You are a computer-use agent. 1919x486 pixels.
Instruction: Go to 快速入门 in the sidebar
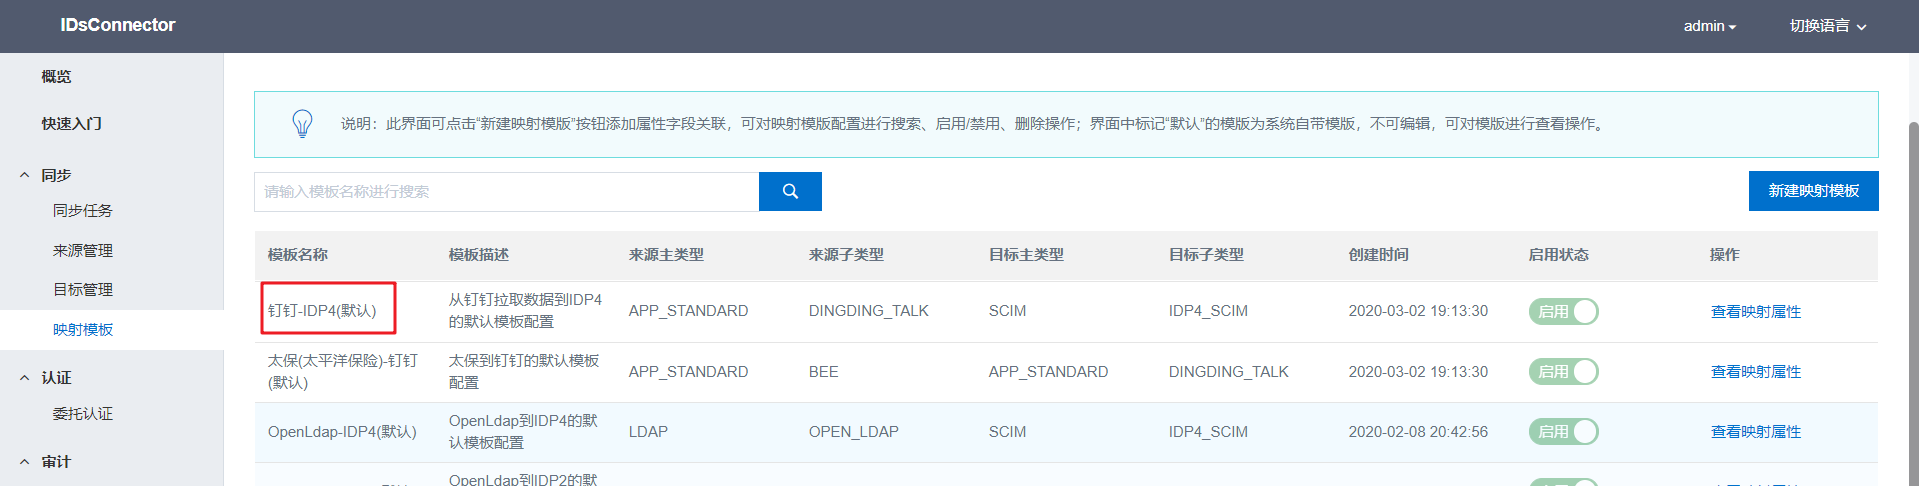tap(71, 124)
